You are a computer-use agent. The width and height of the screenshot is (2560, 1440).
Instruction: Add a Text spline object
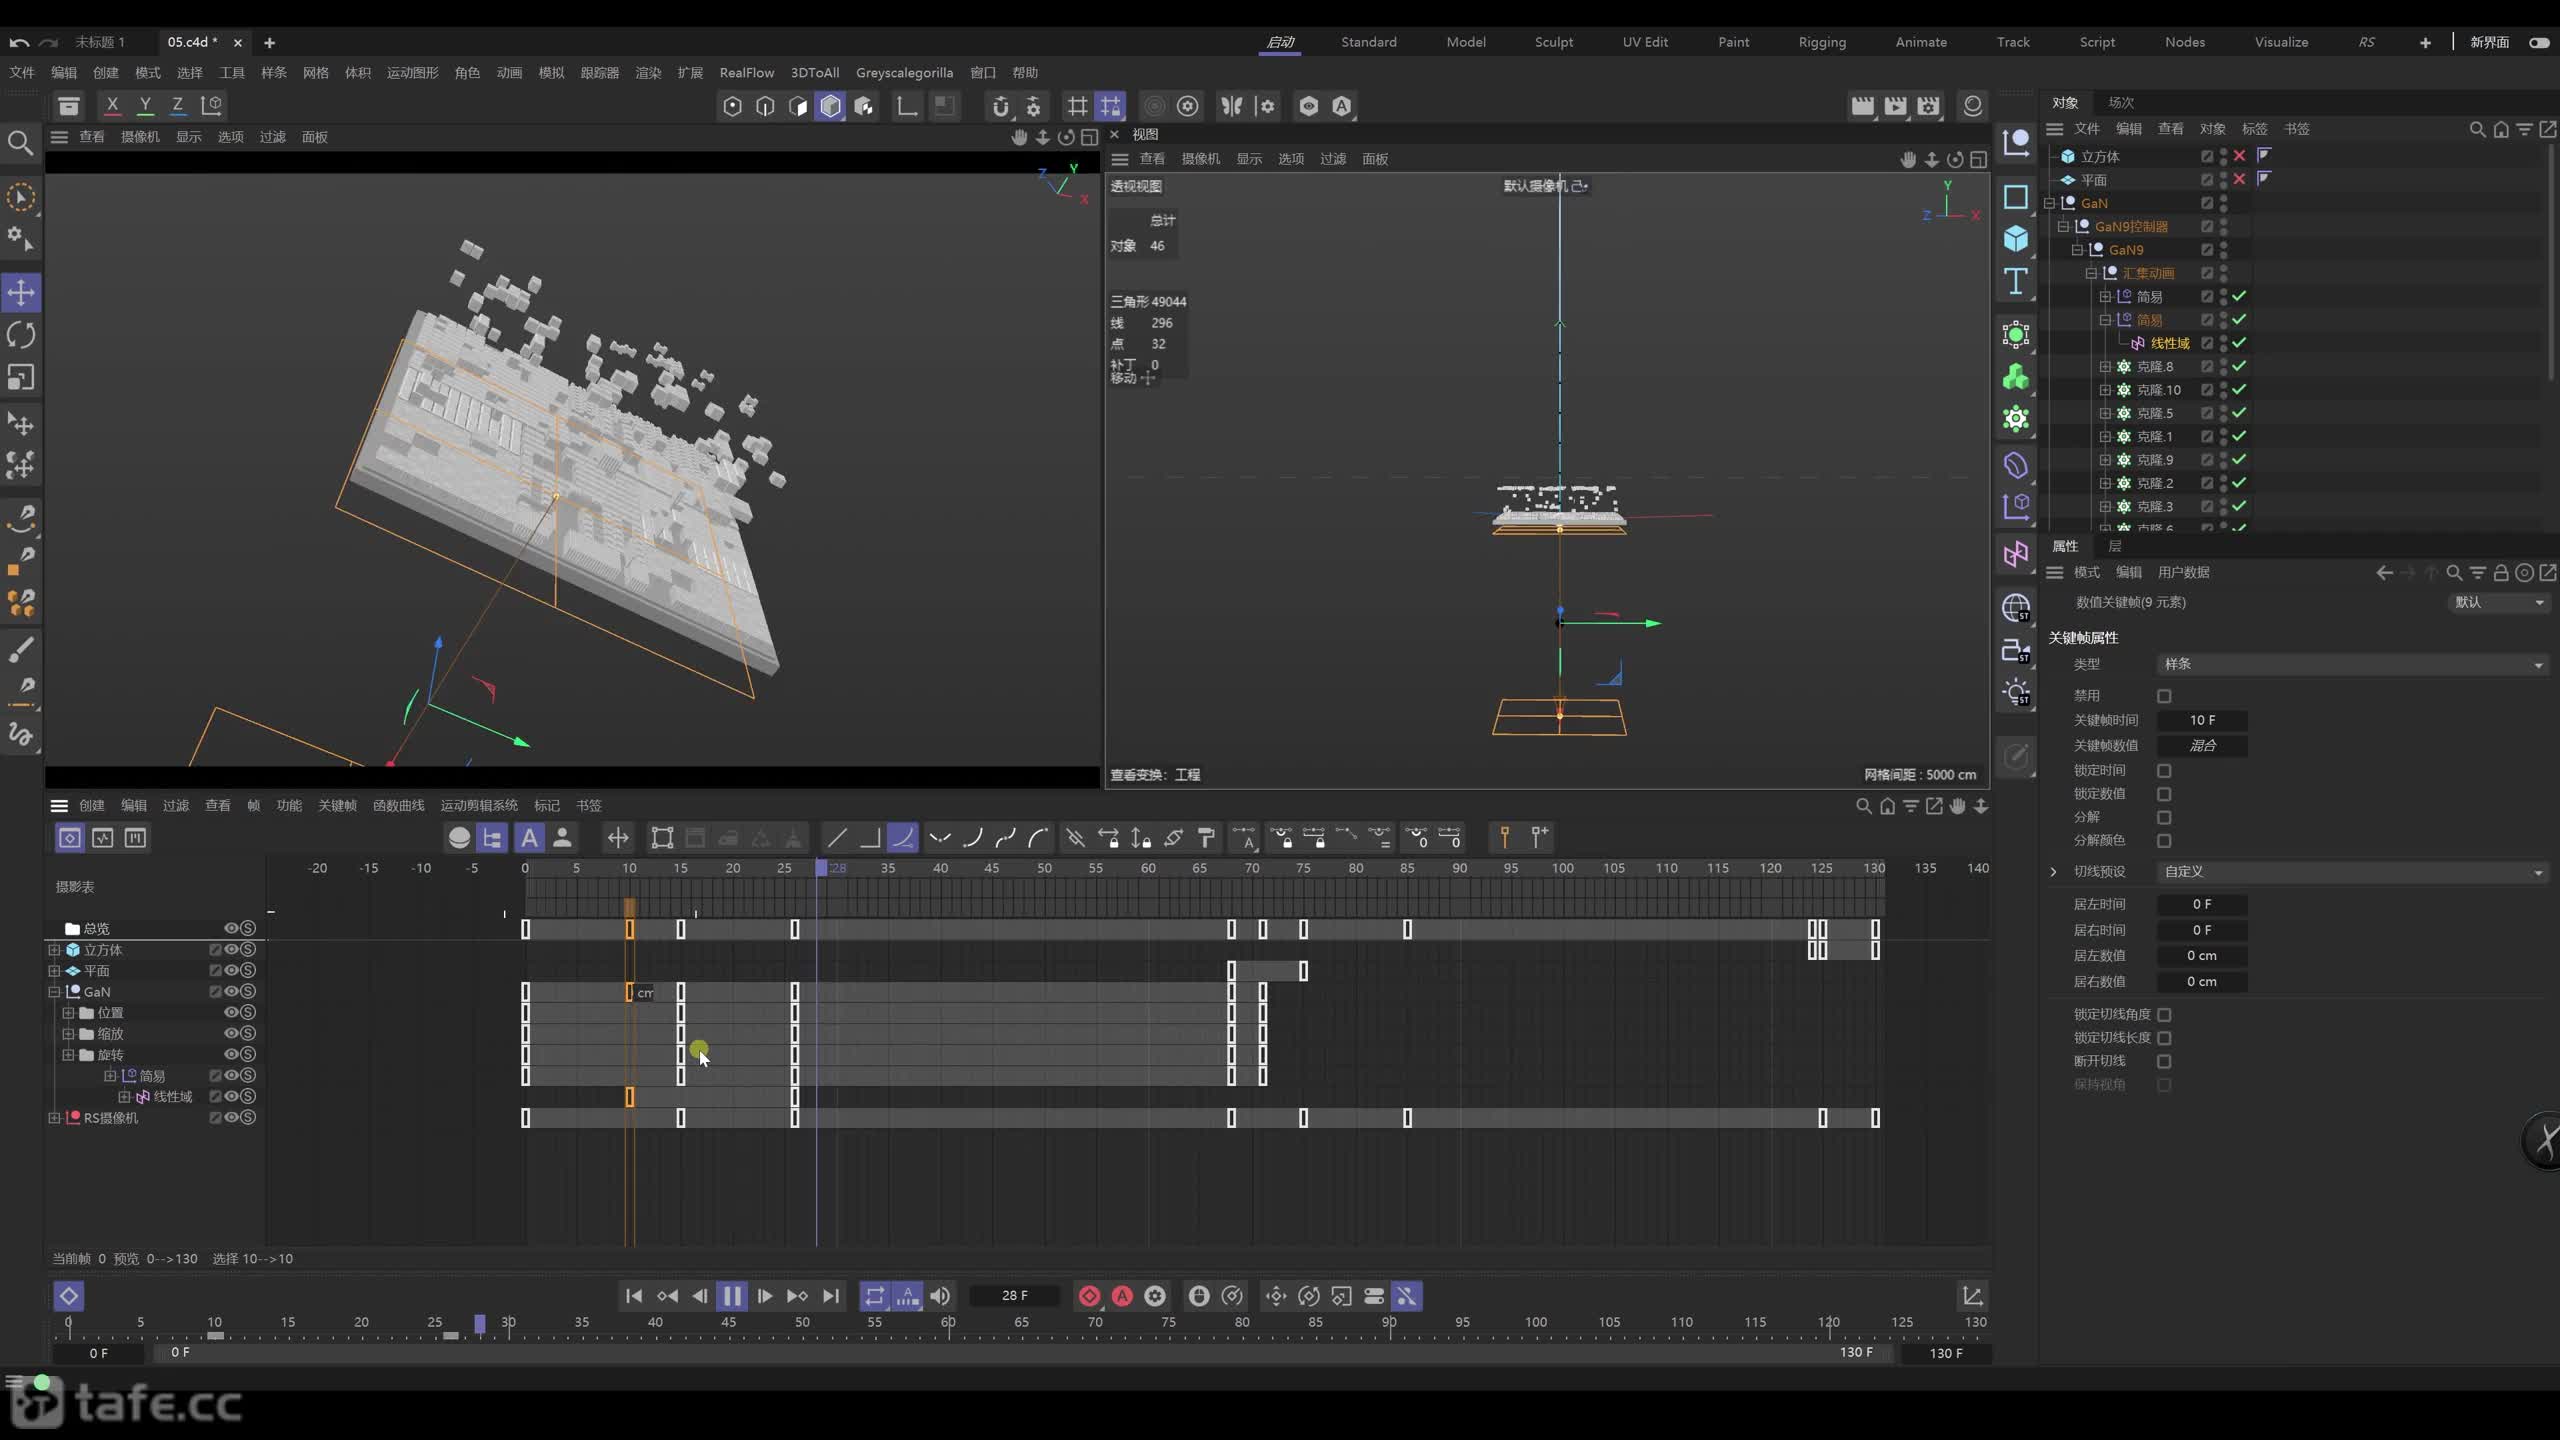pyautogui.click(x=2016, y=281)
